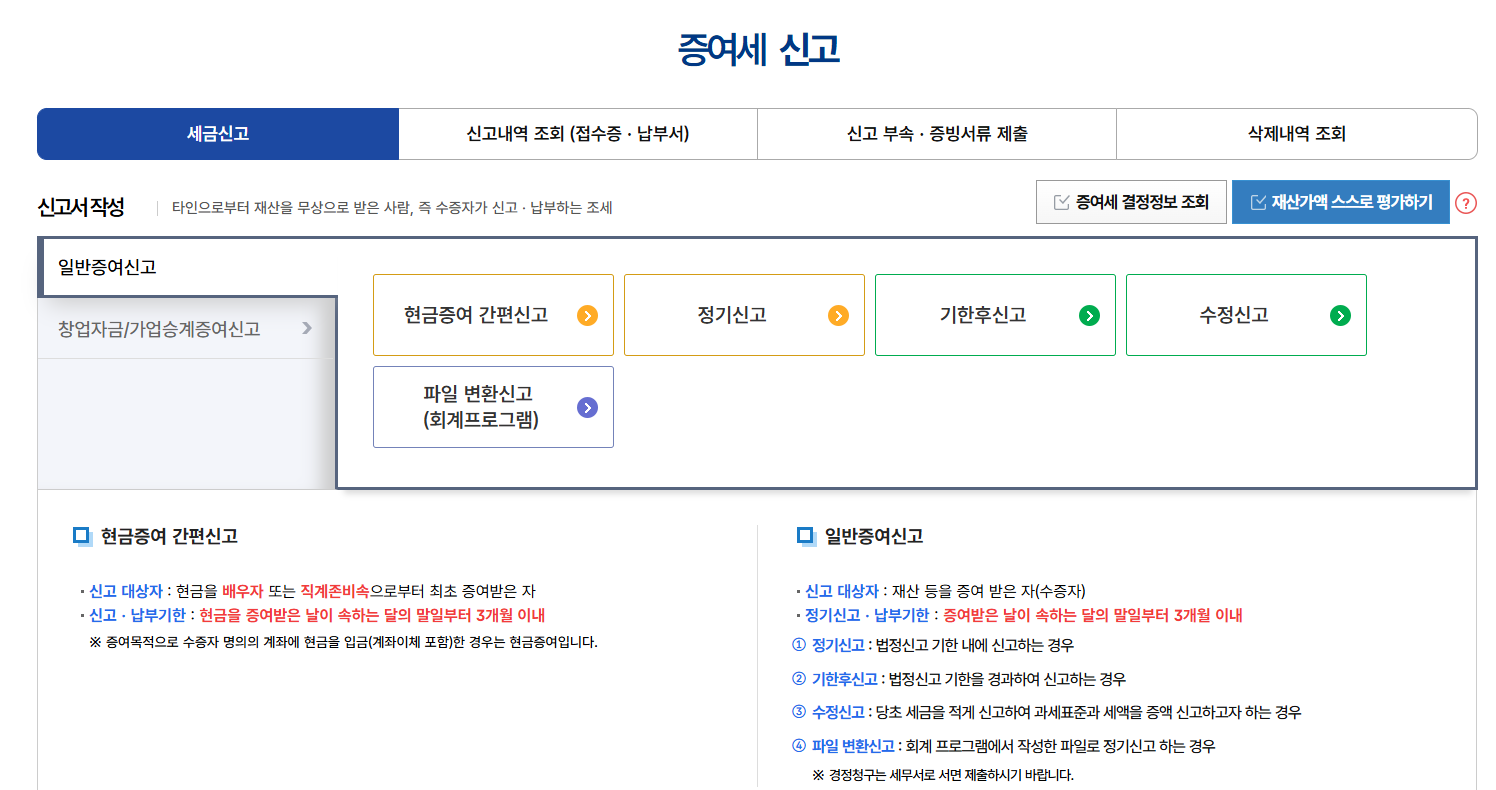Switch to the 세금신고 tab
Image resolution: width=1496 pixels, height=790 pixels.
tap(217, 133)
